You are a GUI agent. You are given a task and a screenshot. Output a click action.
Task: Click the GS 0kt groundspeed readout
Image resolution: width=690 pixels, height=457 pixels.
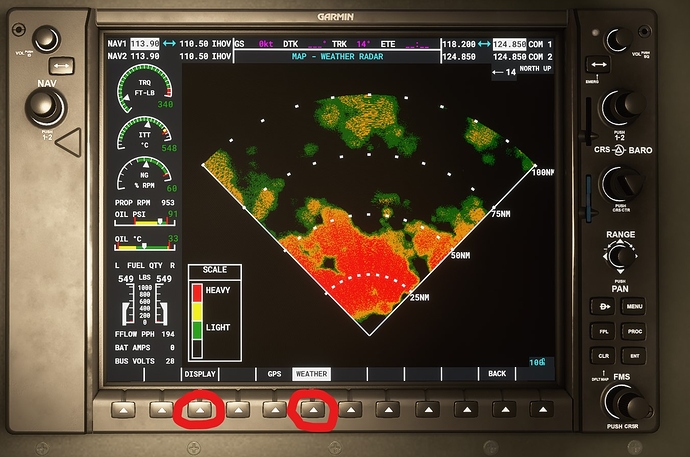coord(254,44)
